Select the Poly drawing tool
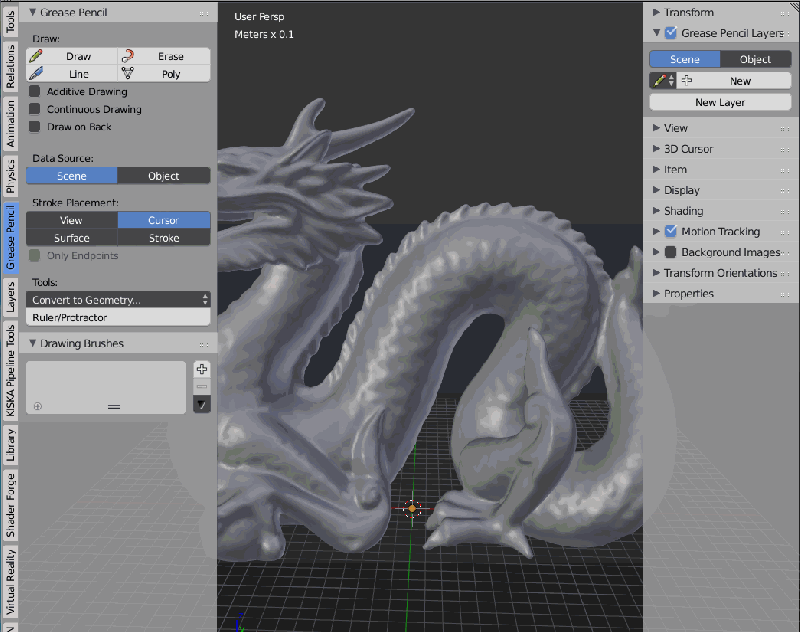800x632 pixels. click(x=166, y=73)
